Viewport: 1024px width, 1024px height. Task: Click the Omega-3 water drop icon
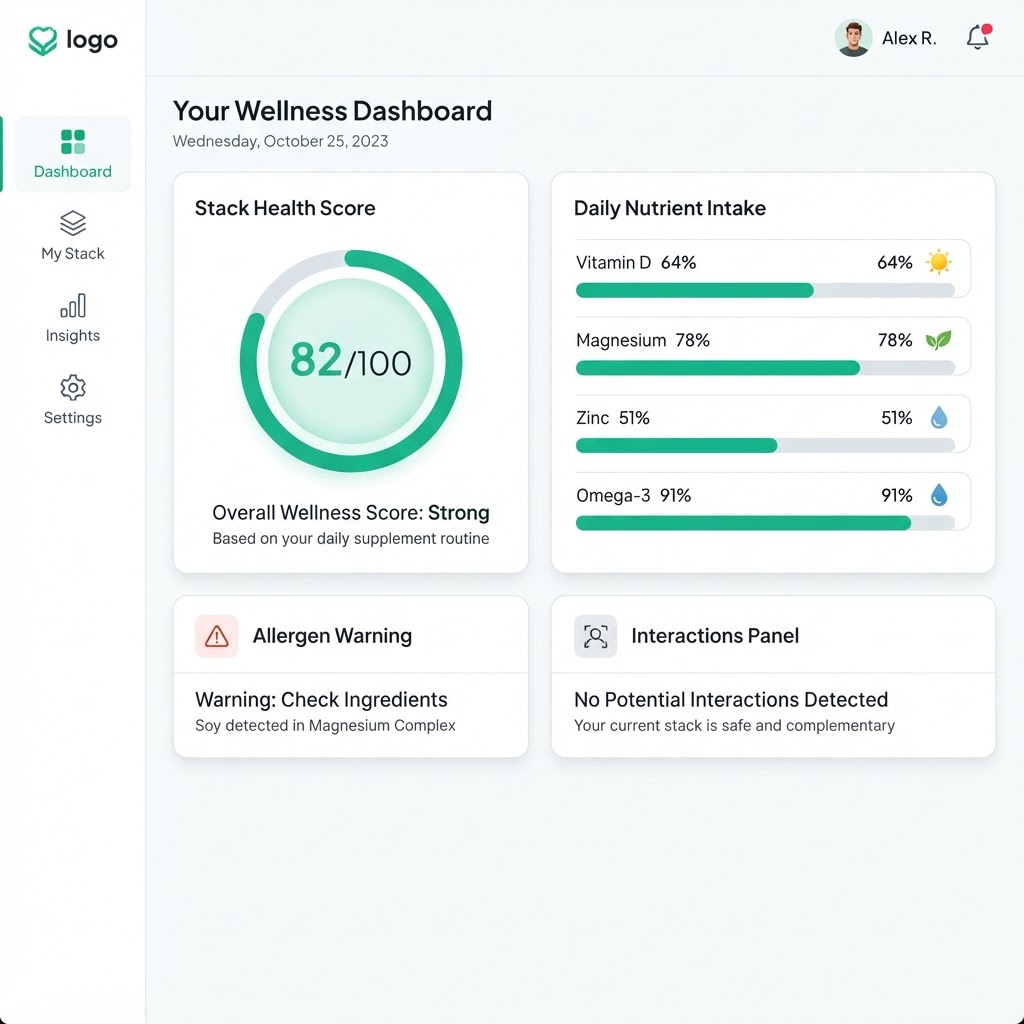click(x=939, y=495)
